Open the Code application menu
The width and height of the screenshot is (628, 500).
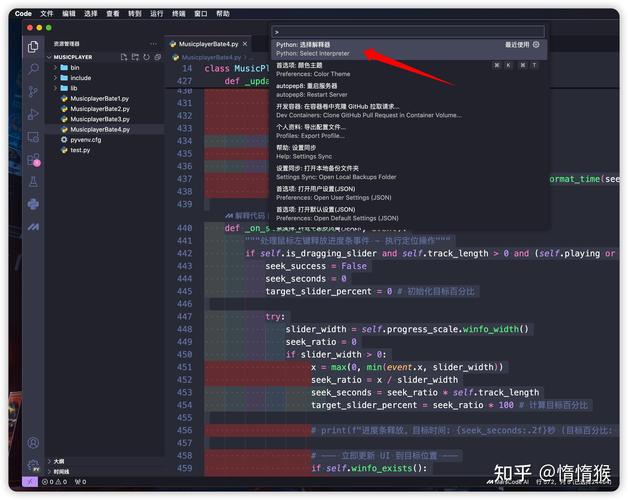23,14
